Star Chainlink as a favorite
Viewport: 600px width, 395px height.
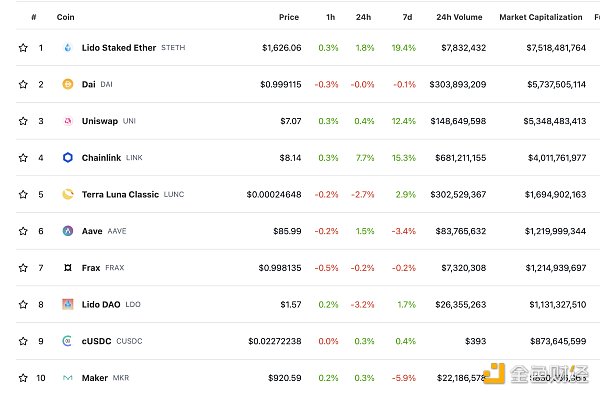click(23, 158)
